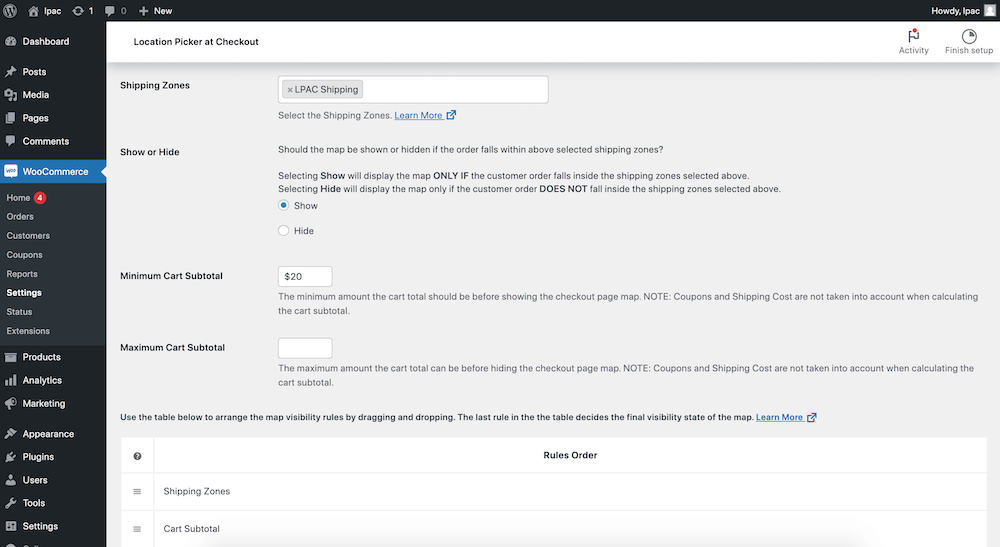Open the lpac site home icon
The image size is (1000, 547).
click(x=34, y=11)
